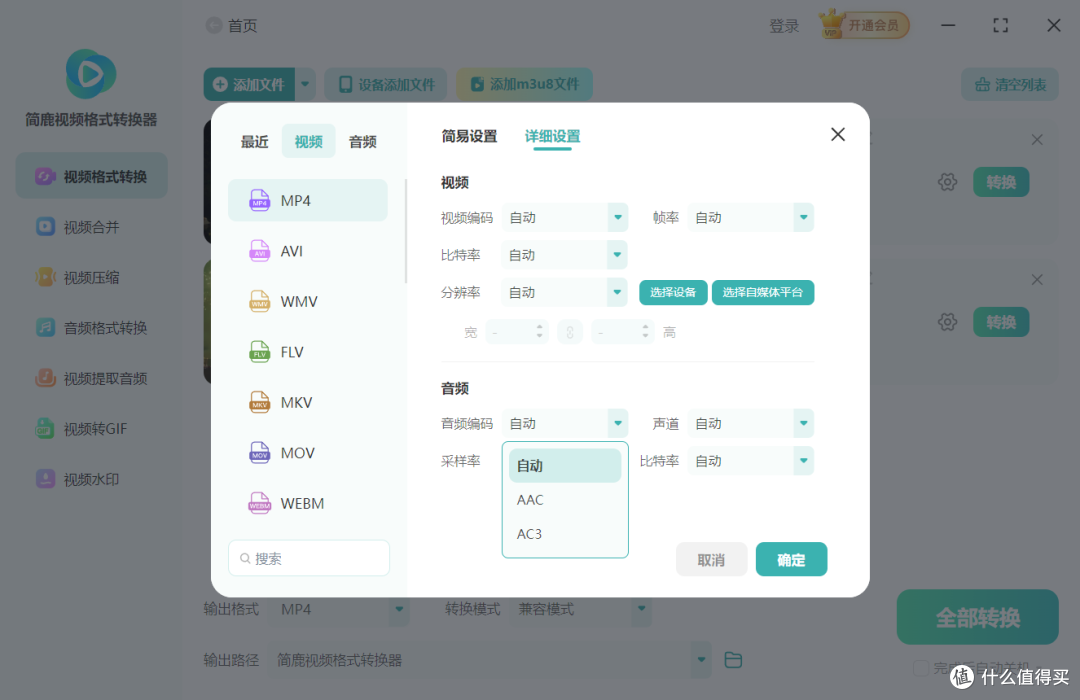Viewport: 1080px width, 700px height.
Task: Select the WEBM format icon
Action: pyautogui.click(x=260, y=503)
